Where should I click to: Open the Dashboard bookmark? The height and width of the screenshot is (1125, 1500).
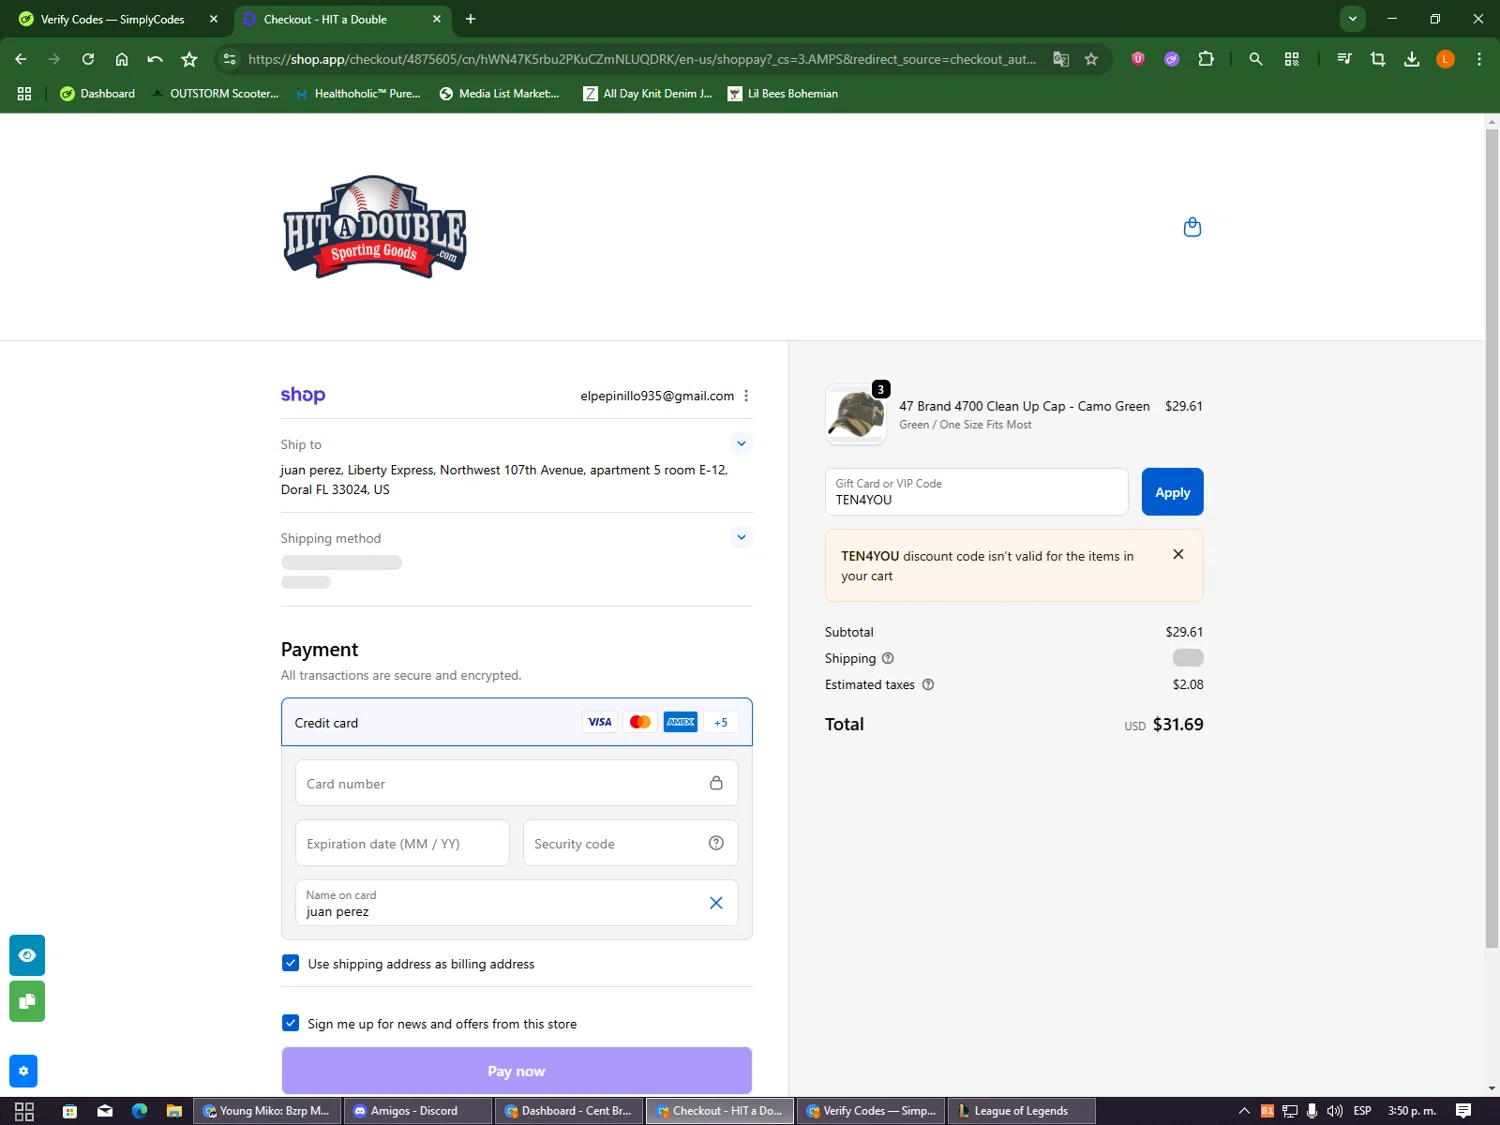tap(97, 93)
